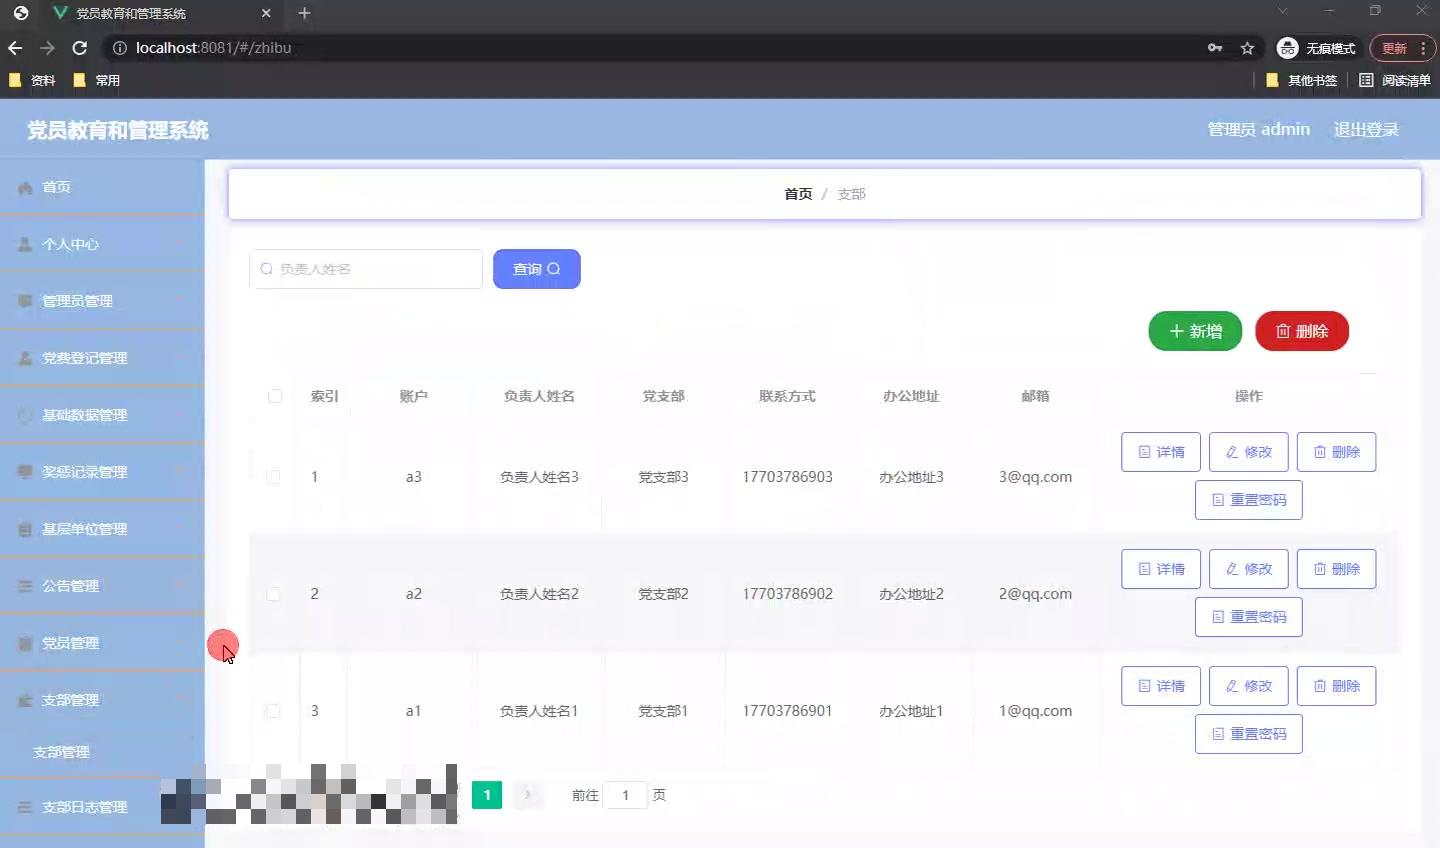The image size is (1440, 848).
Task: Click the admin icon next to 管理员管理
Action: (22, 300)
